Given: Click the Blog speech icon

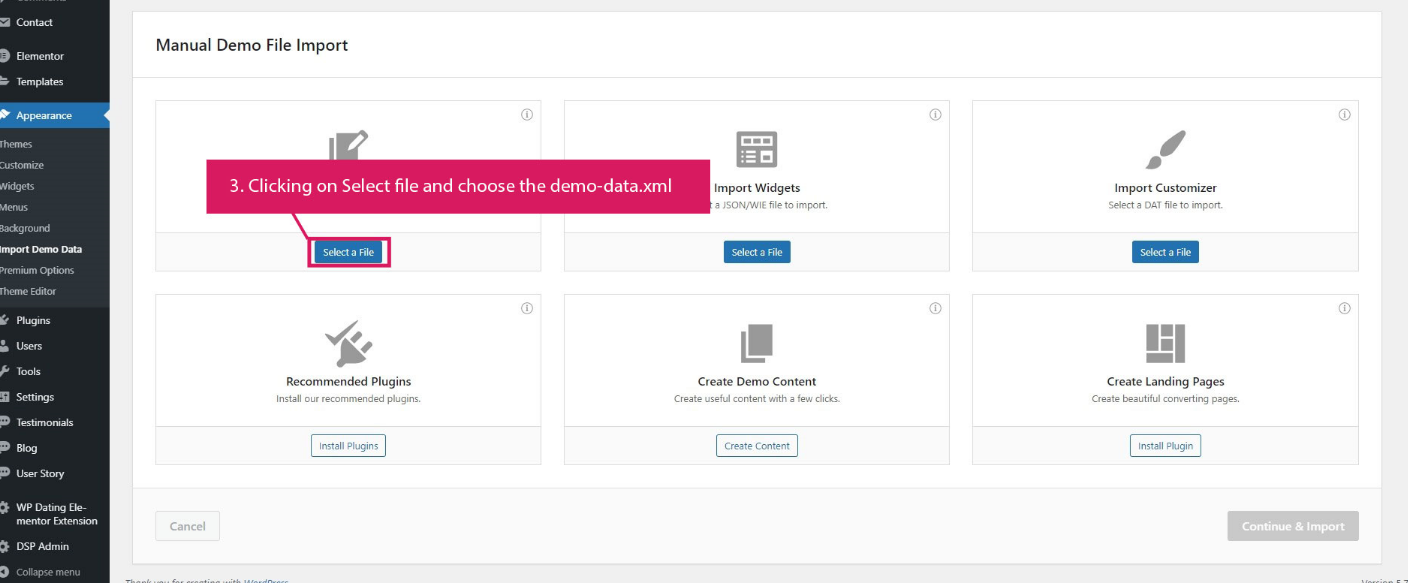Looking at the screenshot, I should coord(4,448).
